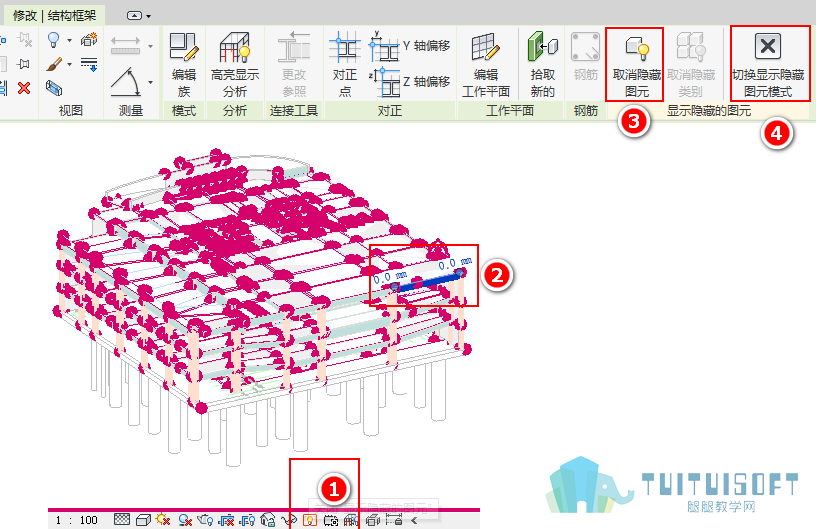819x529 pixels.
Task: Click the Visual Style cube icon
Action: (143, 520)
